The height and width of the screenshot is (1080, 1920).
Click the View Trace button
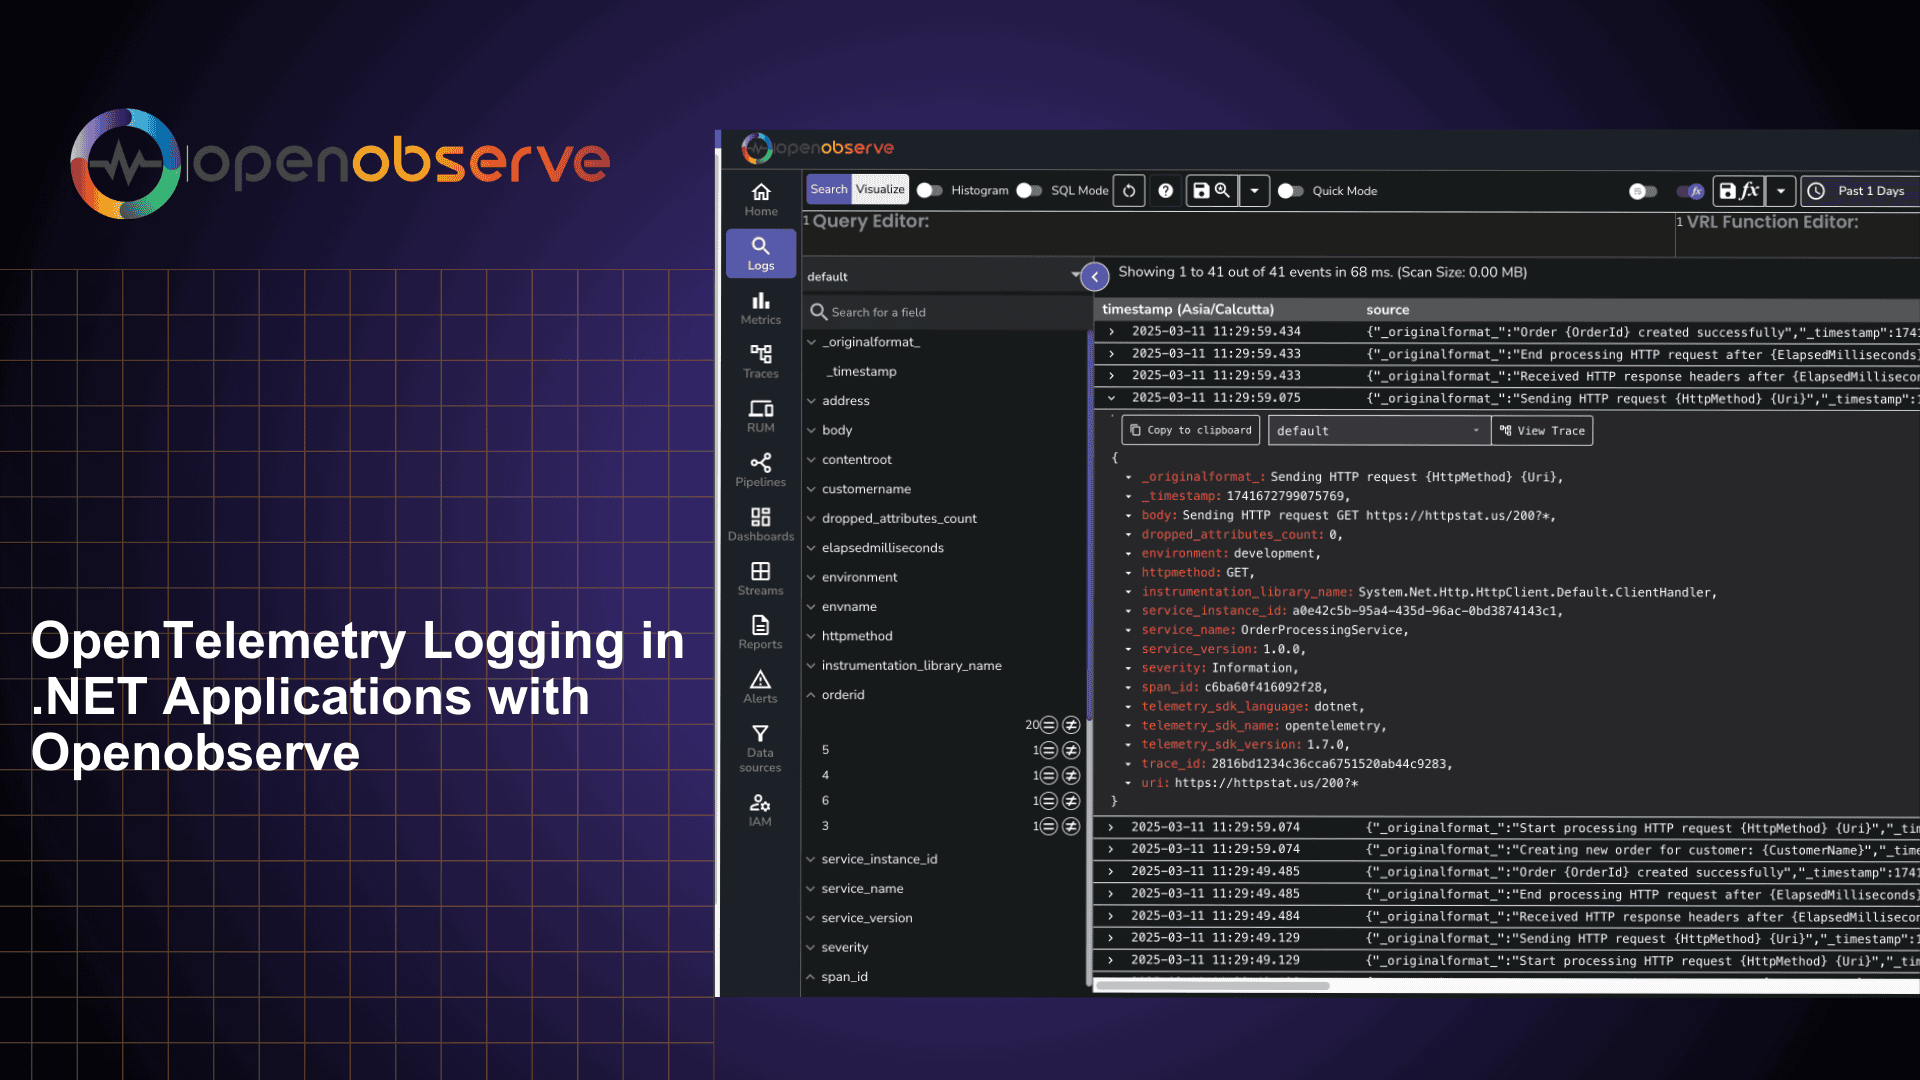click(1542, 430)
